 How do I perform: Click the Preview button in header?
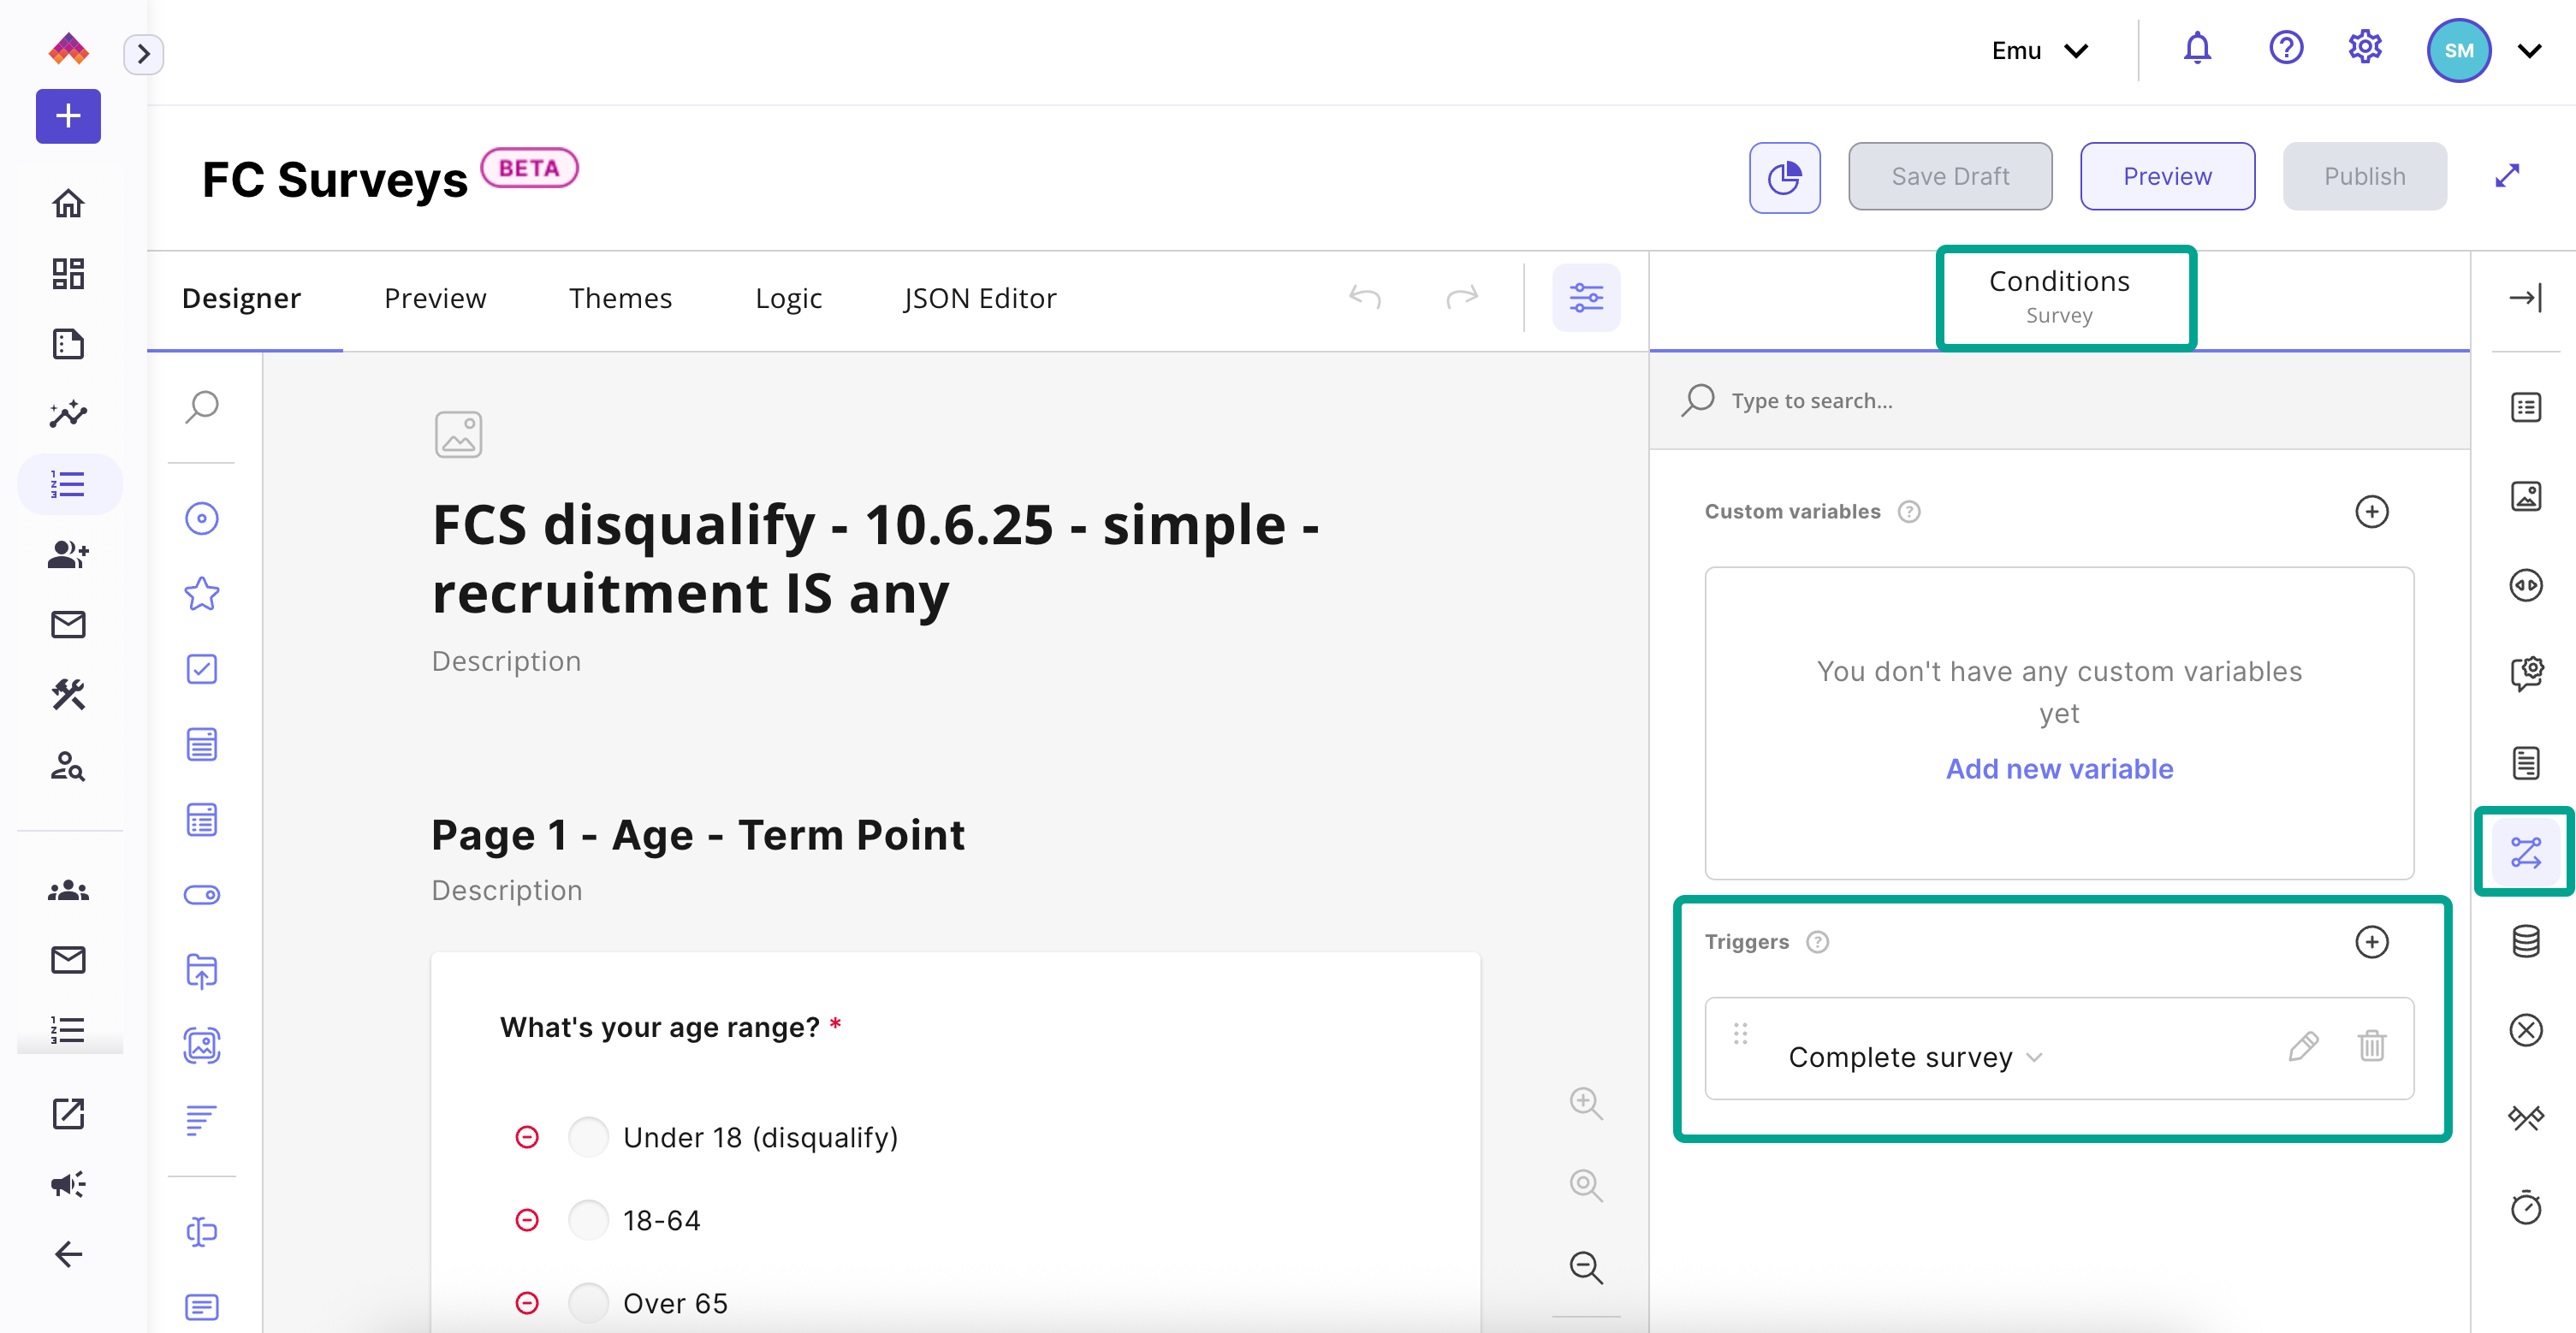[x=2166, y=177]
